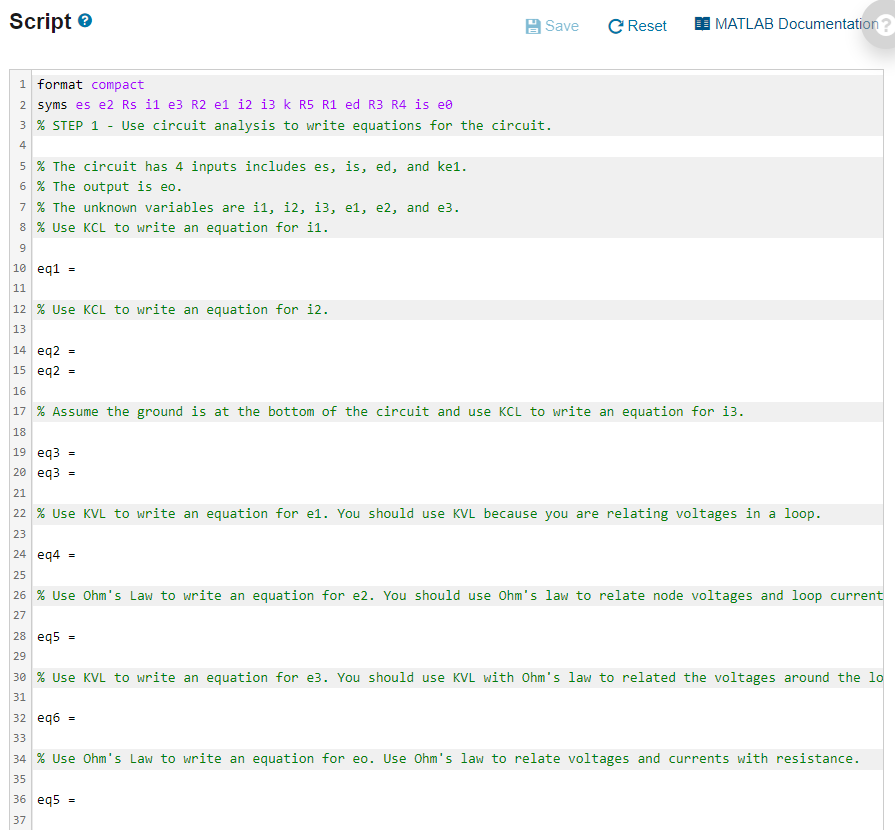Click the comment 'The unknown variables are i1, i2, i3'
Image resolution: width=895 pixels, height=830 pixels.
[248, 207]
